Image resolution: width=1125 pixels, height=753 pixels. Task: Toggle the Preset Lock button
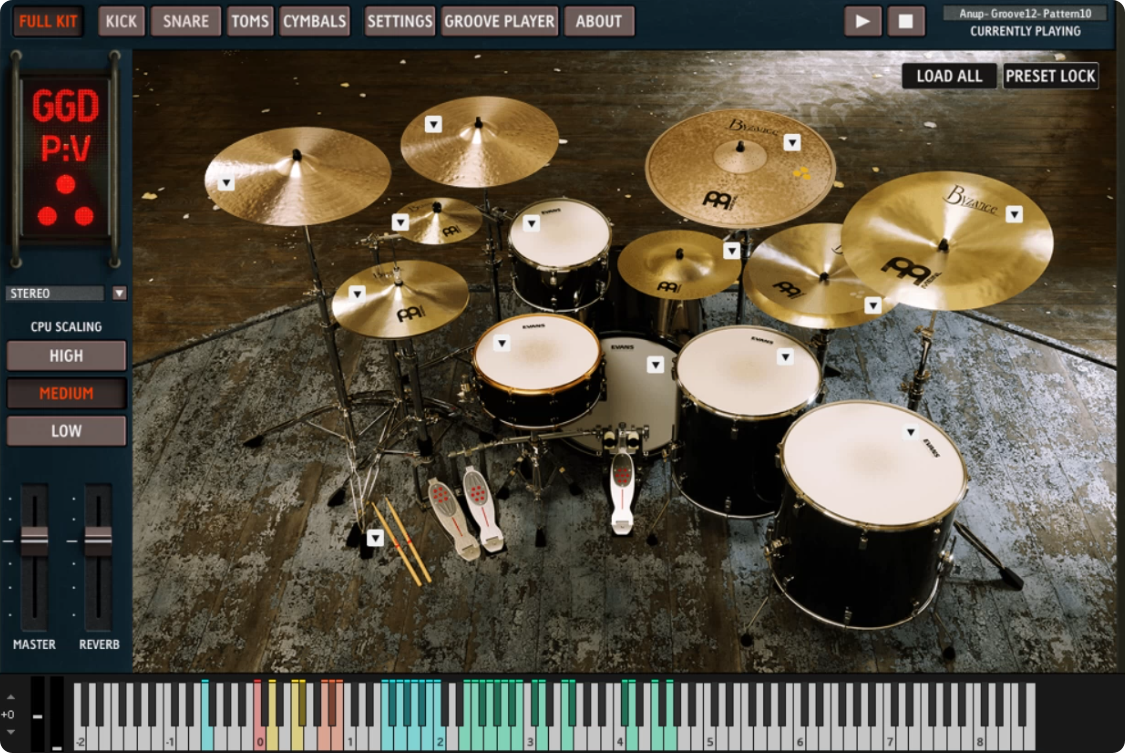click(x=1050, y=76)
